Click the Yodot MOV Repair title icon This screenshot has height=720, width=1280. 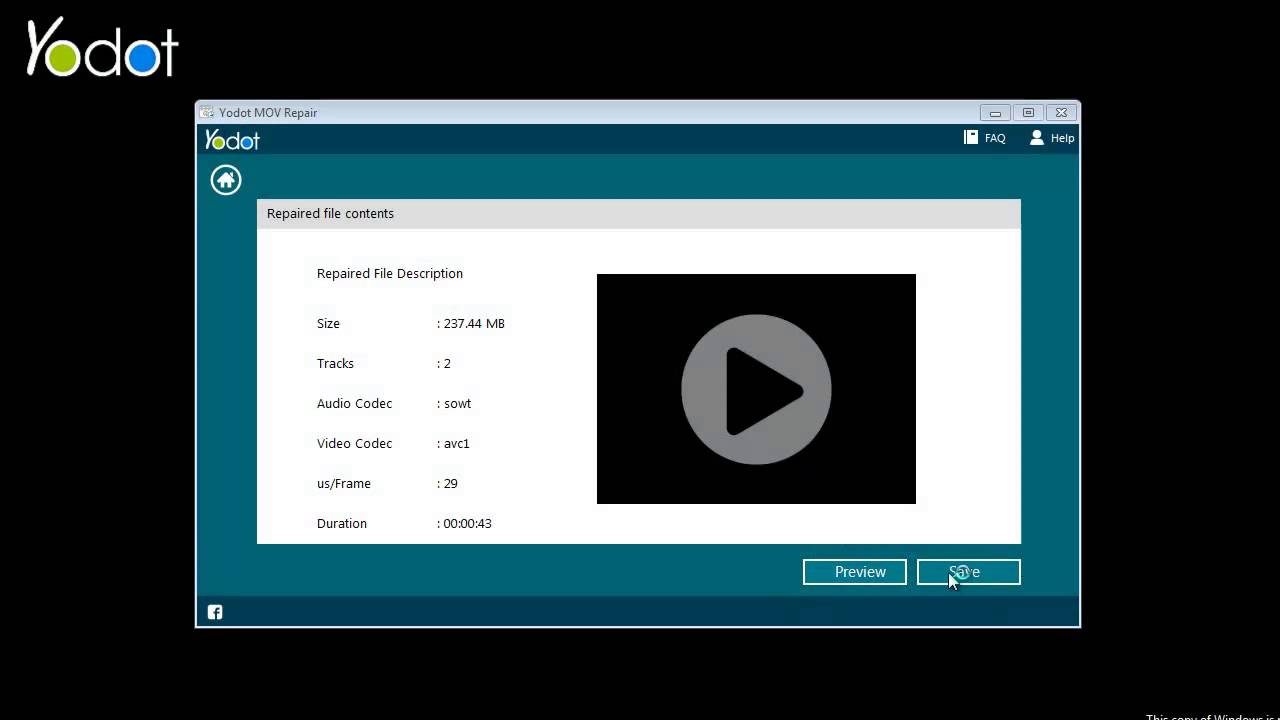coord(207,112)
